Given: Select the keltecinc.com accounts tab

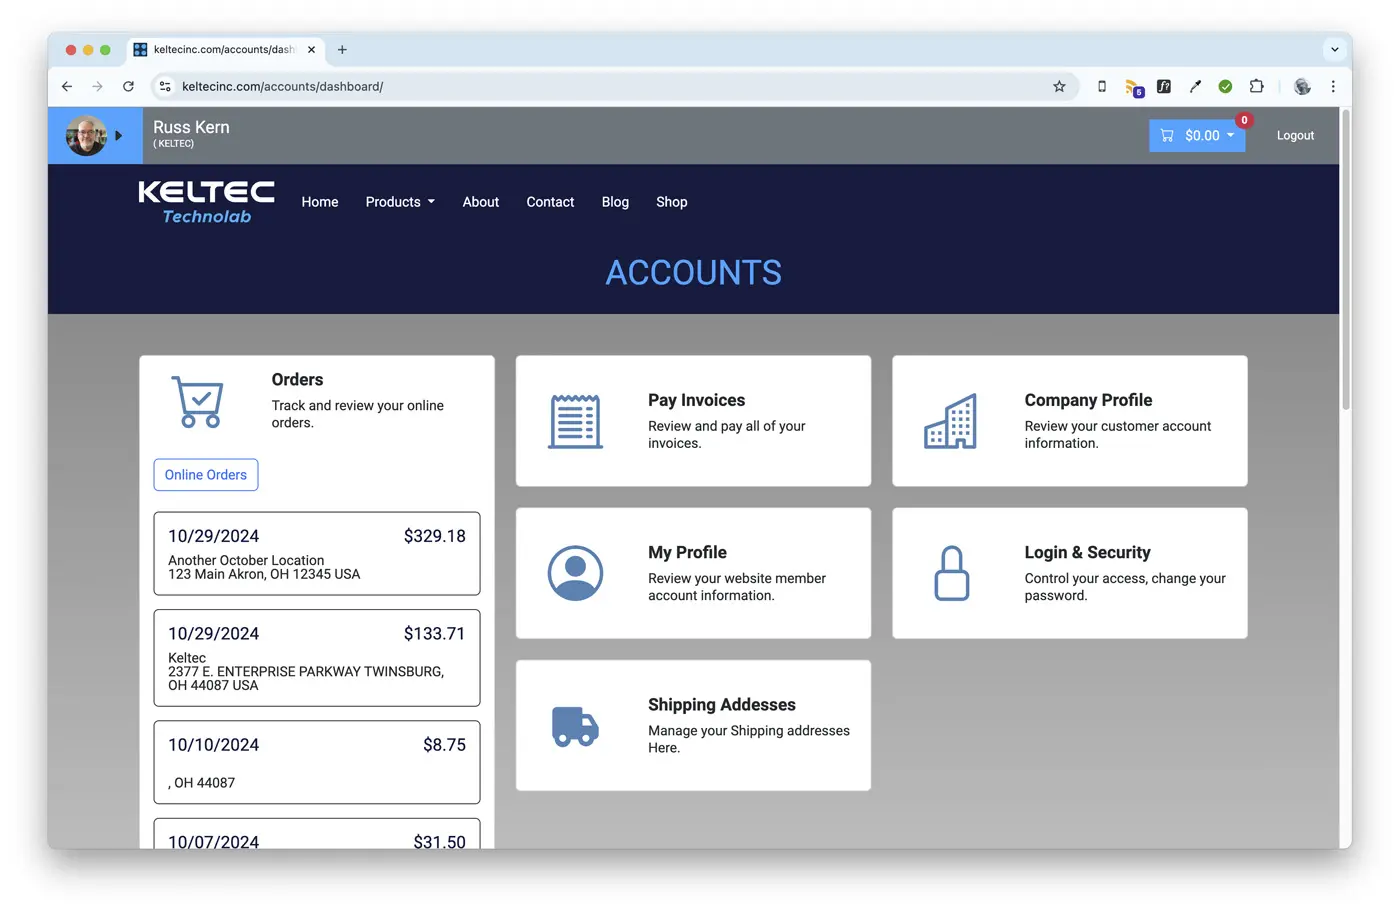Looking at the screenshot, I should point(226,49).
